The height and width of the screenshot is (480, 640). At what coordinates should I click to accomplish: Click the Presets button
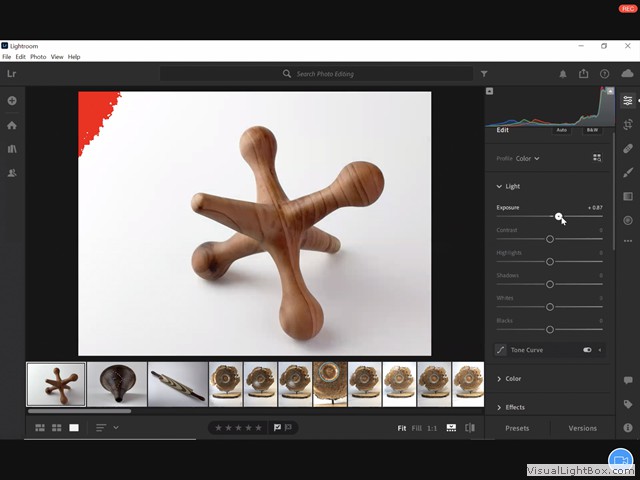coord(517,428)
